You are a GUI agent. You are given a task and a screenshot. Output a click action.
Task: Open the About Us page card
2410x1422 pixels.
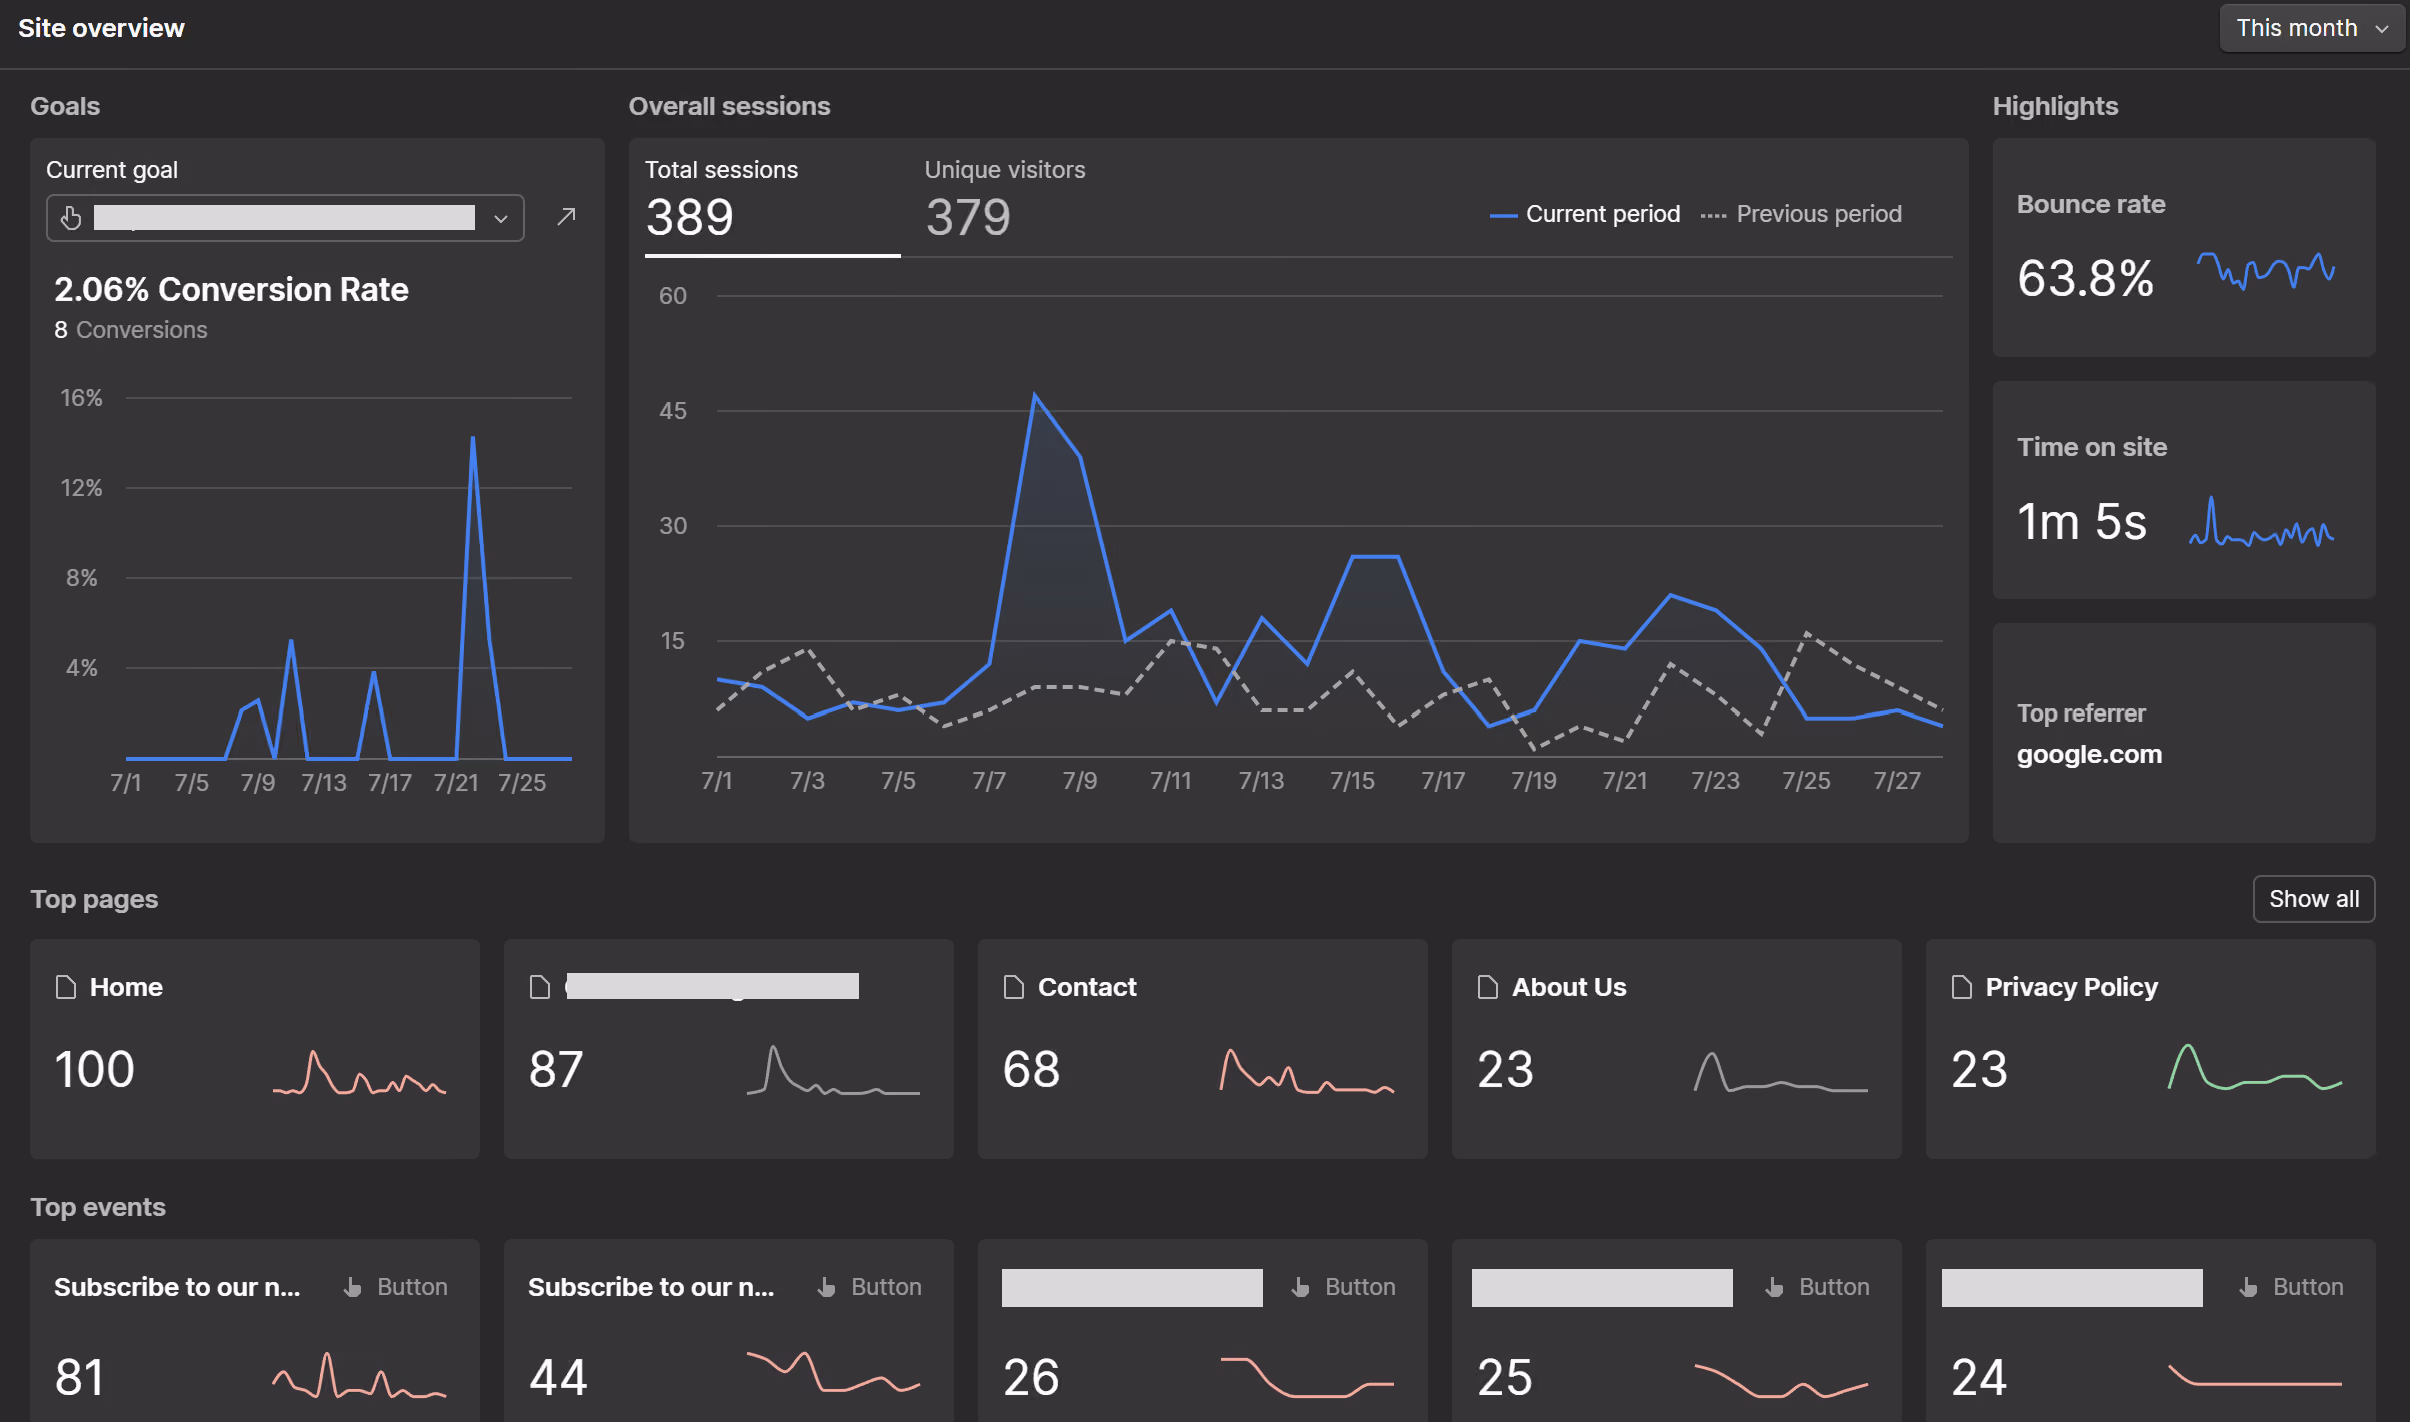coord(1677,1048)
